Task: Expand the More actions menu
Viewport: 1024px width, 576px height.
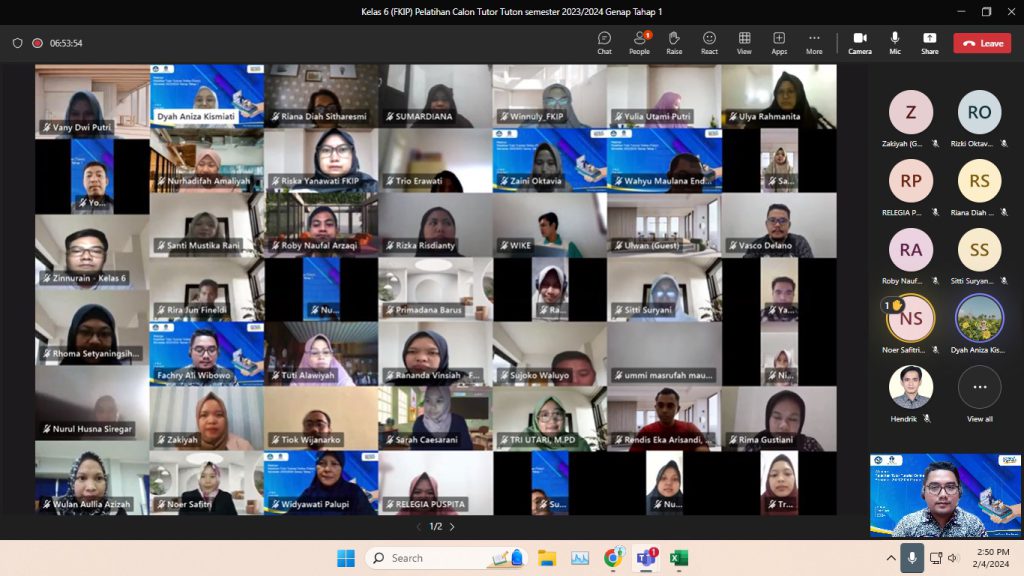Action: click(x=814, y=43)
